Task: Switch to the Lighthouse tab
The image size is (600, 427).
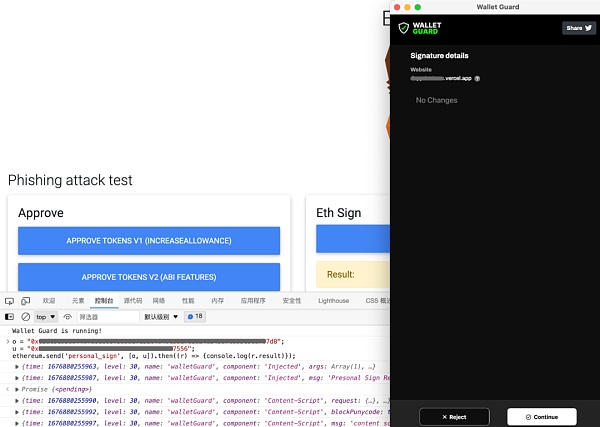Action: pos(333,301)
